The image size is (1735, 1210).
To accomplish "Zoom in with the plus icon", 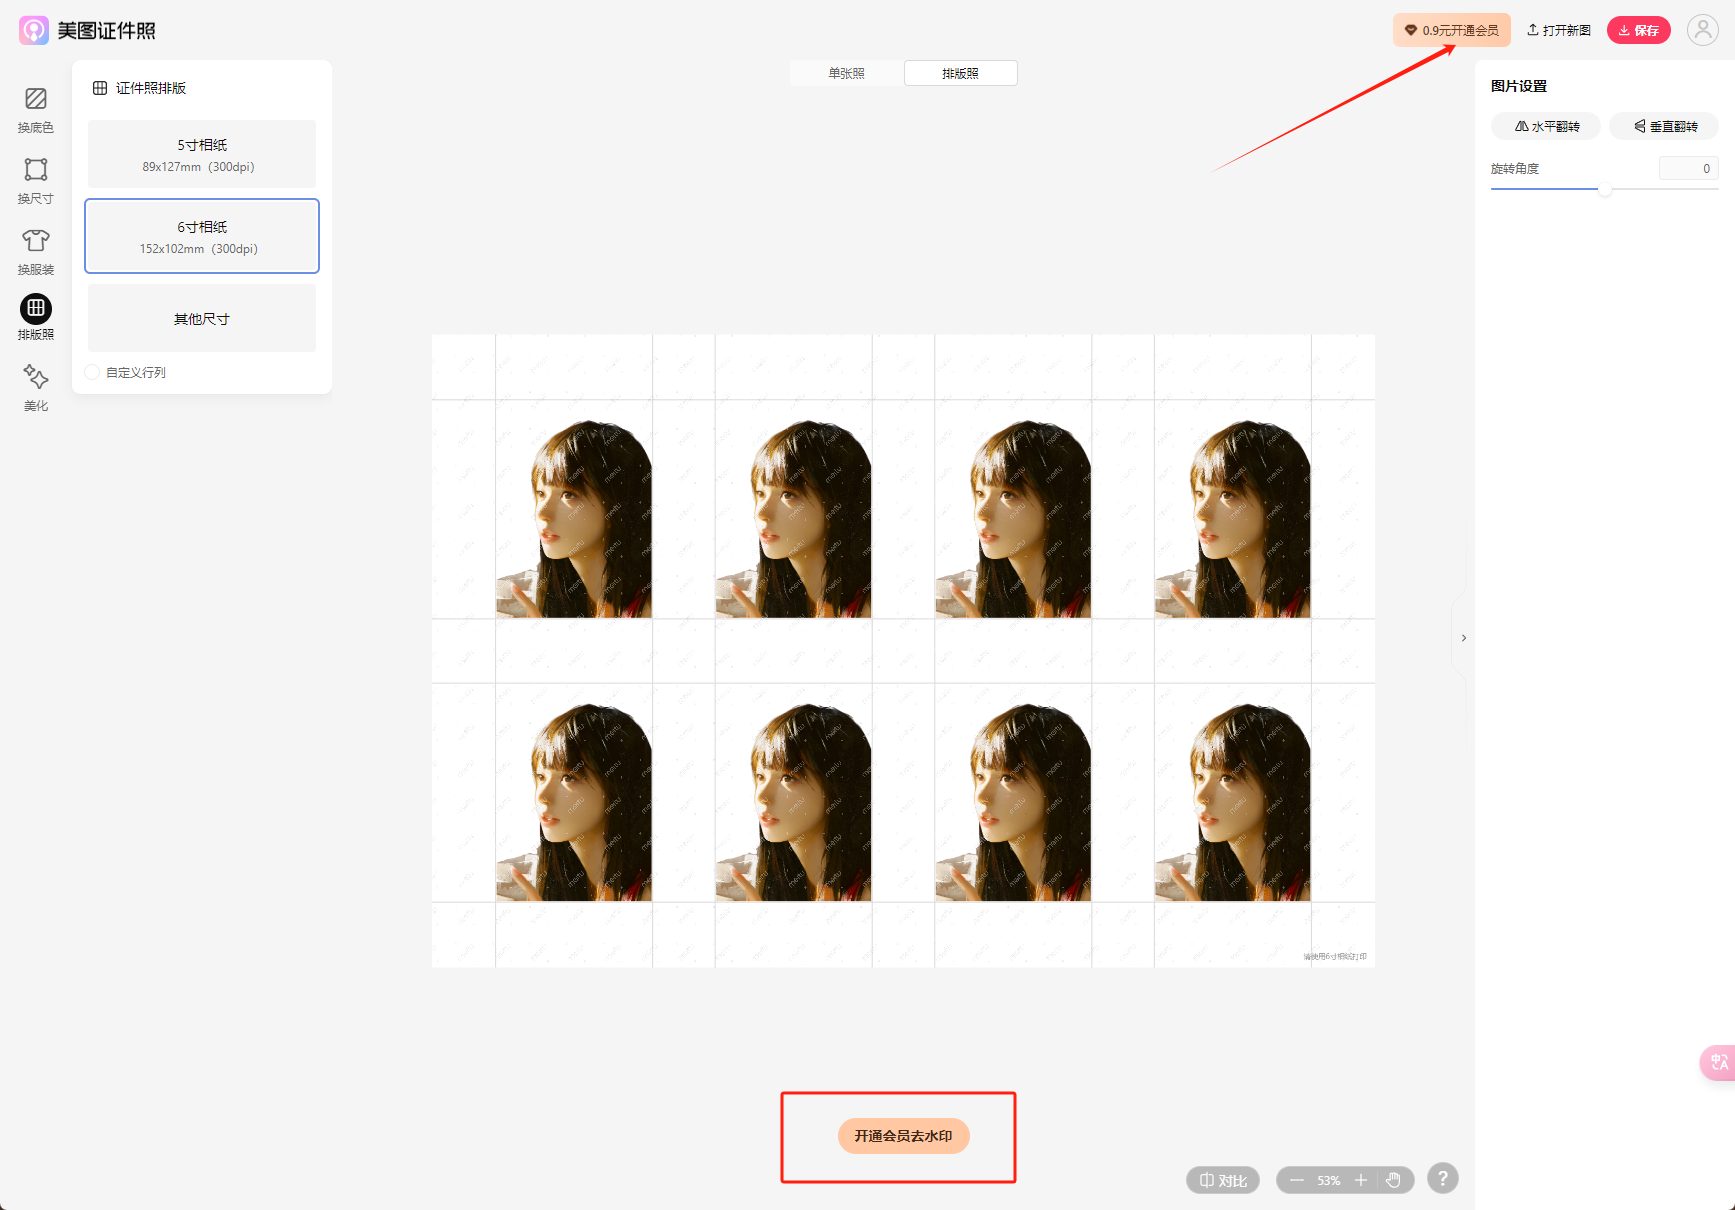I will tap(1361, 1180).
